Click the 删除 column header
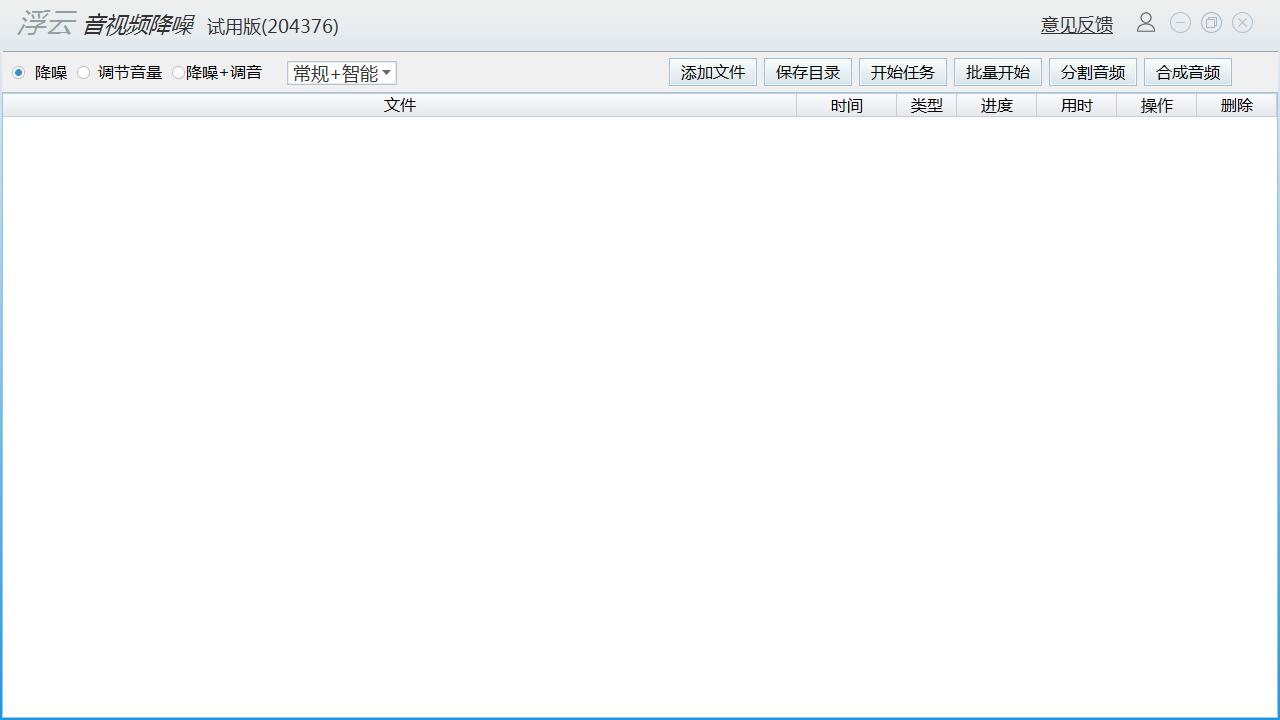The width and height of the screenshot is (1280, 720). pos(1236,104)
